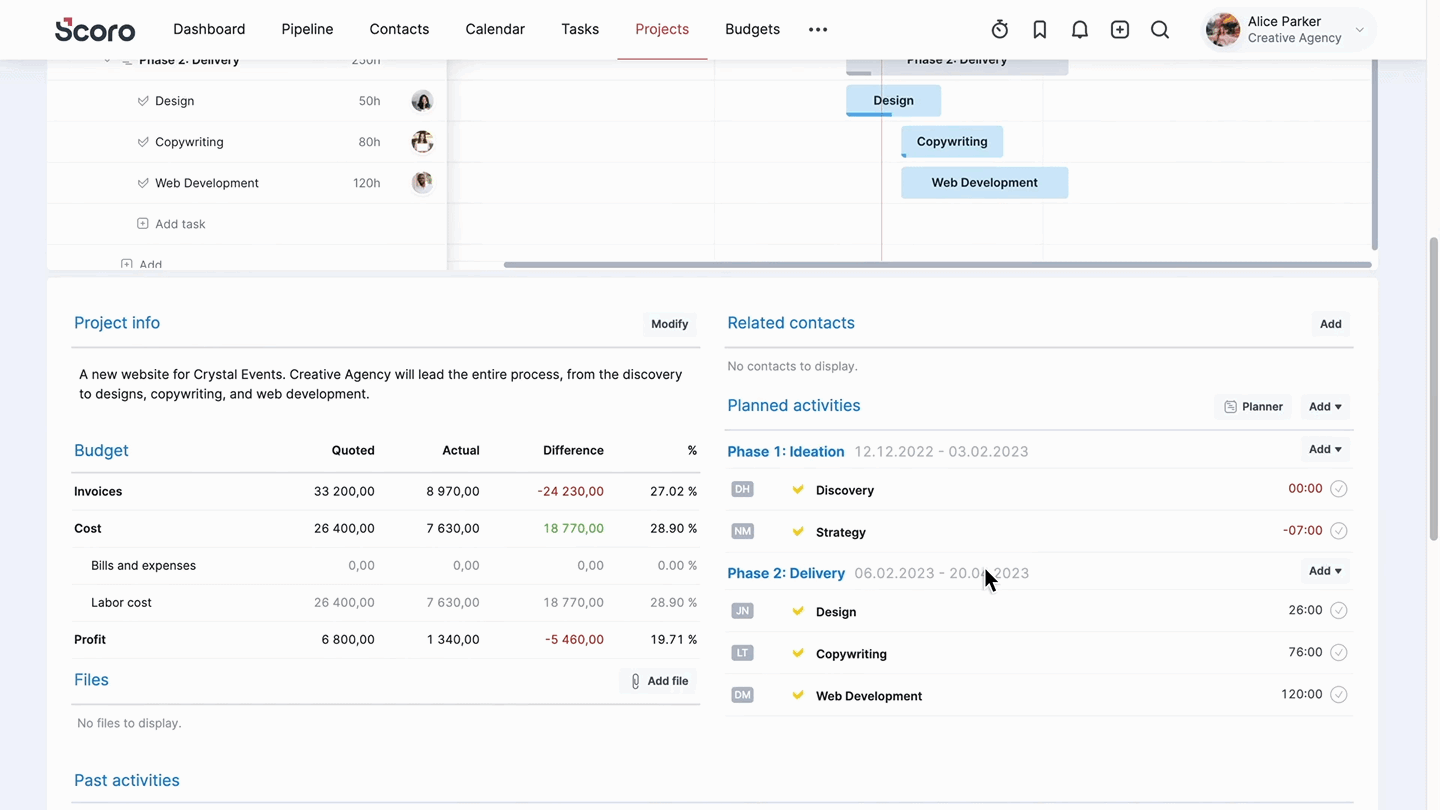
Task: Click the NM badge beside Strategy
Action: 742,531
